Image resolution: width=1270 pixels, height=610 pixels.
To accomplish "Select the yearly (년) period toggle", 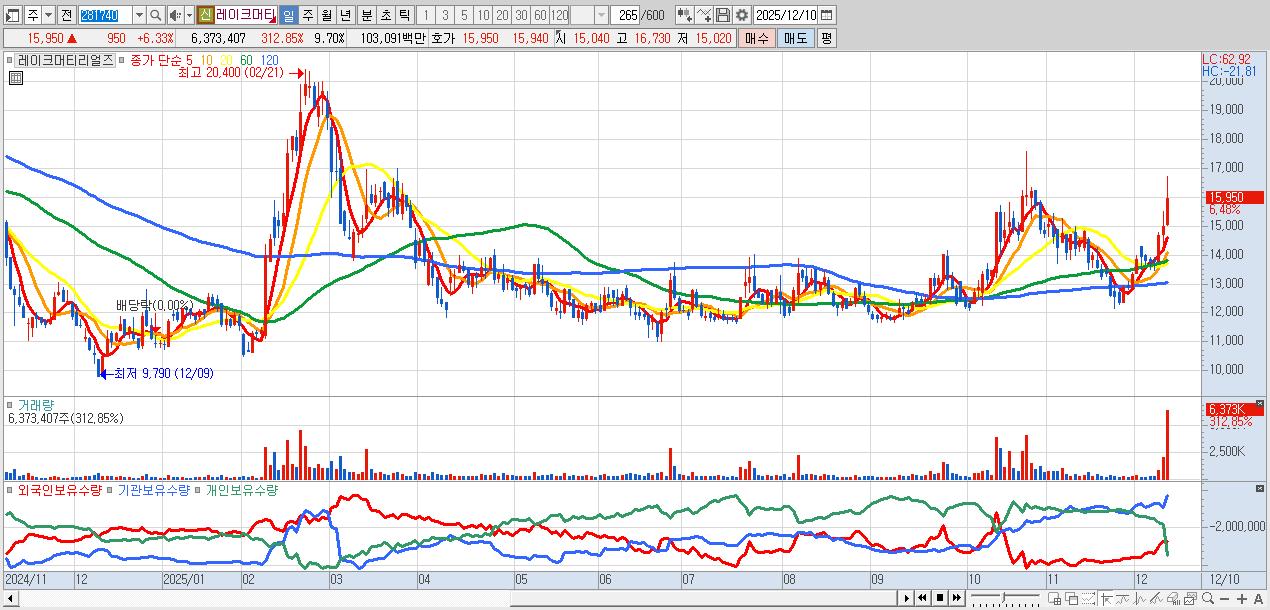I will click(x=345, y=16).
